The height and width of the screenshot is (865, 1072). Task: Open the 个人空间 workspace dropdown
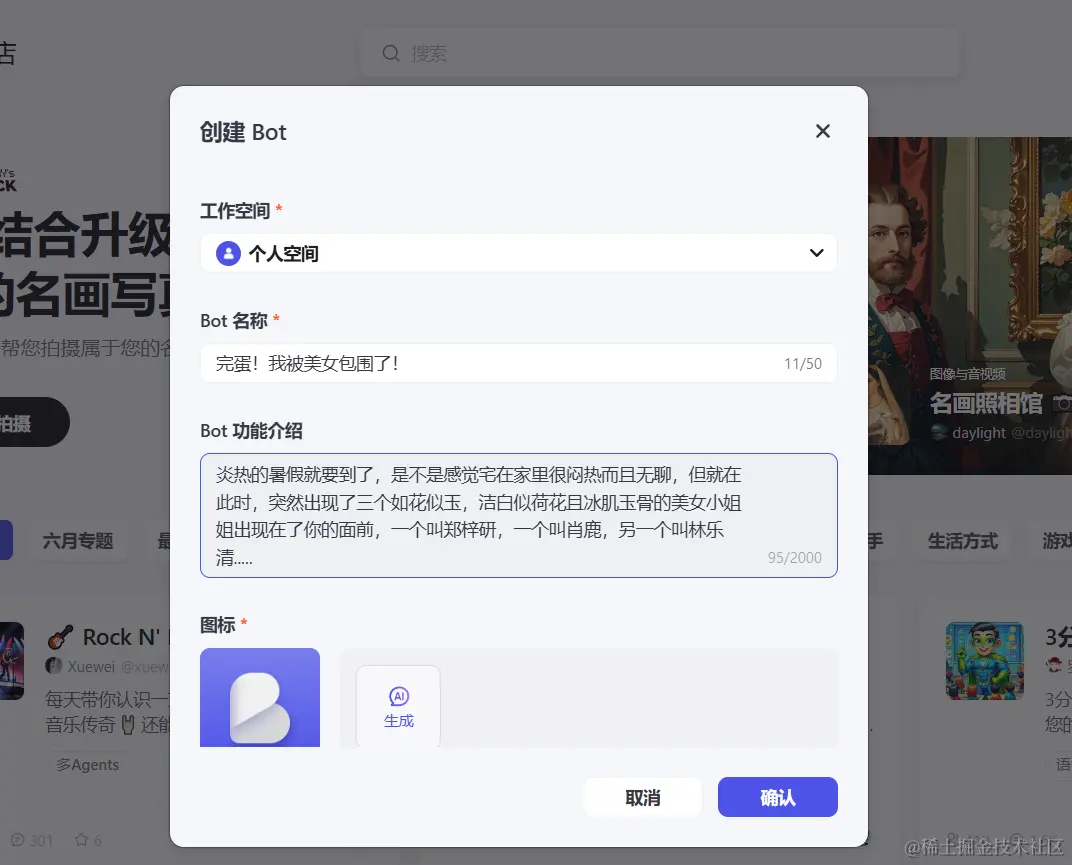coord(518,253)
